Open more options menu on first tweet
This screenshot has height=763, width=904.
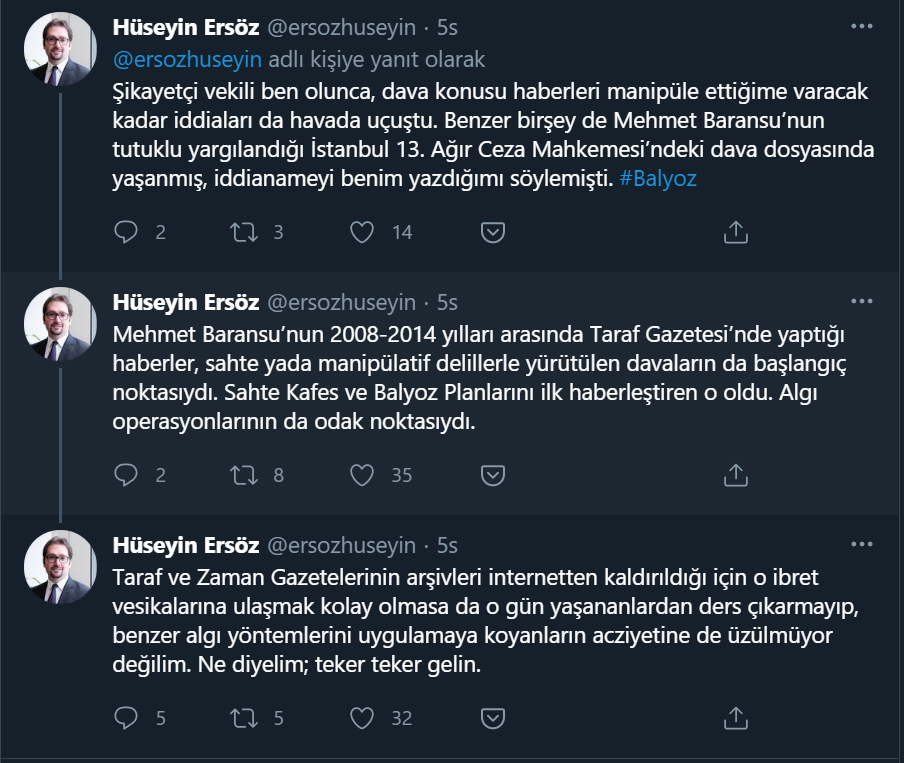861,27
